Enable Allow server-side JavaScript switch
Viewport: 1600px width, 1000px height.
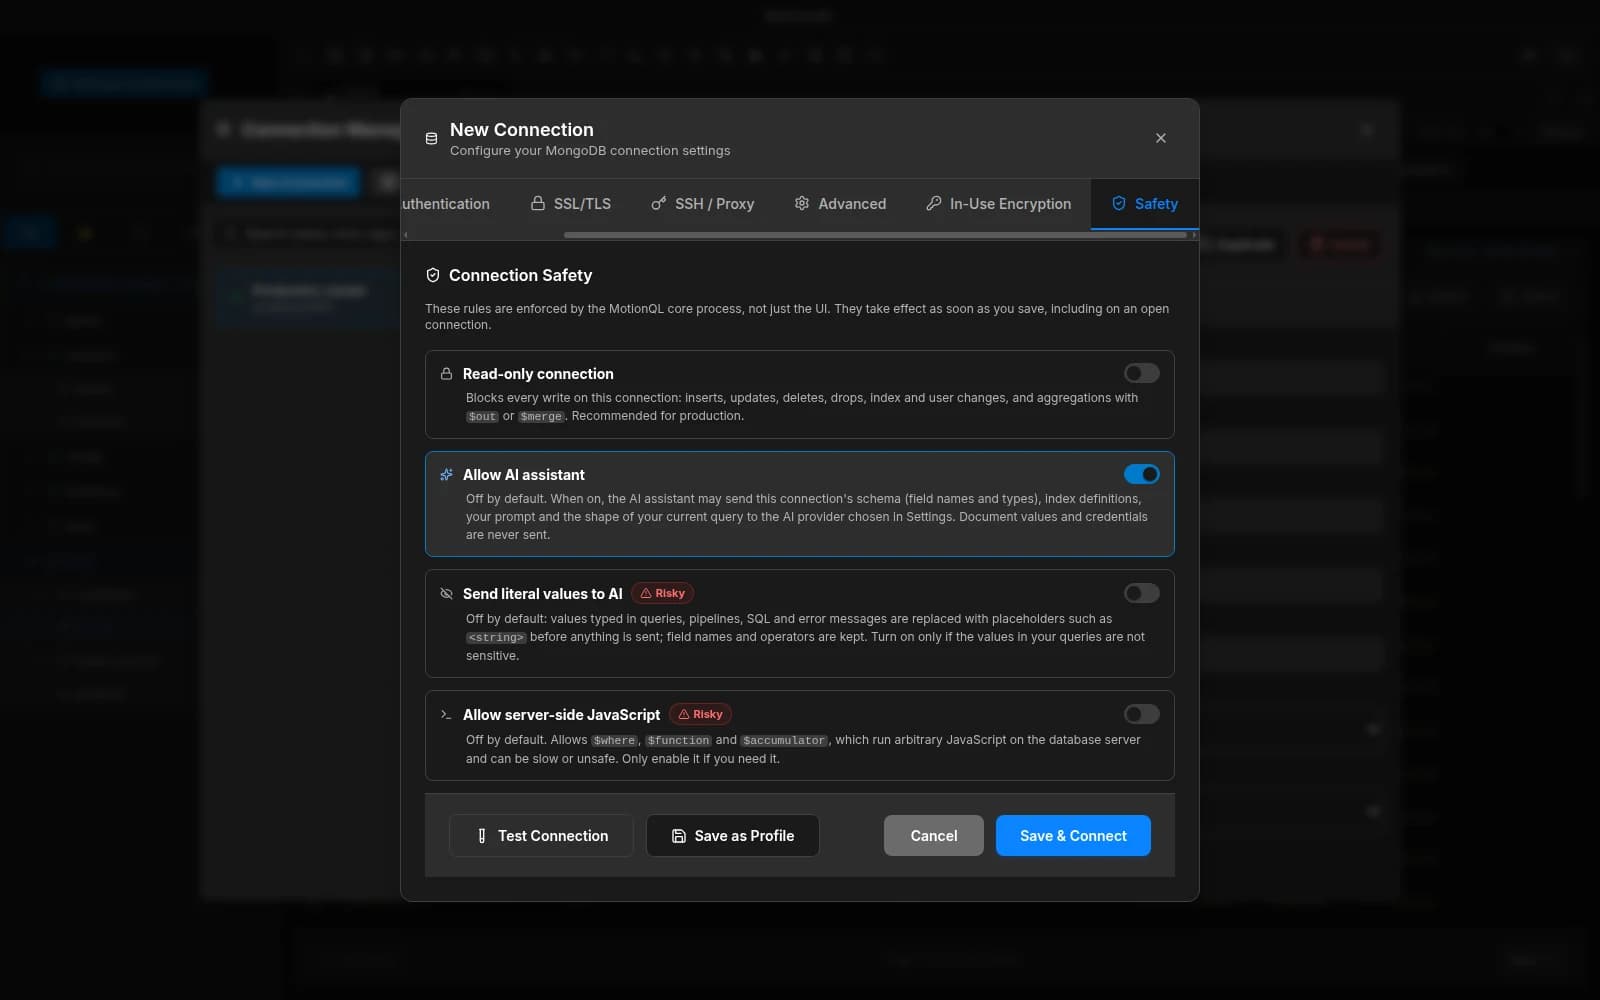(x=1141, y=714)
